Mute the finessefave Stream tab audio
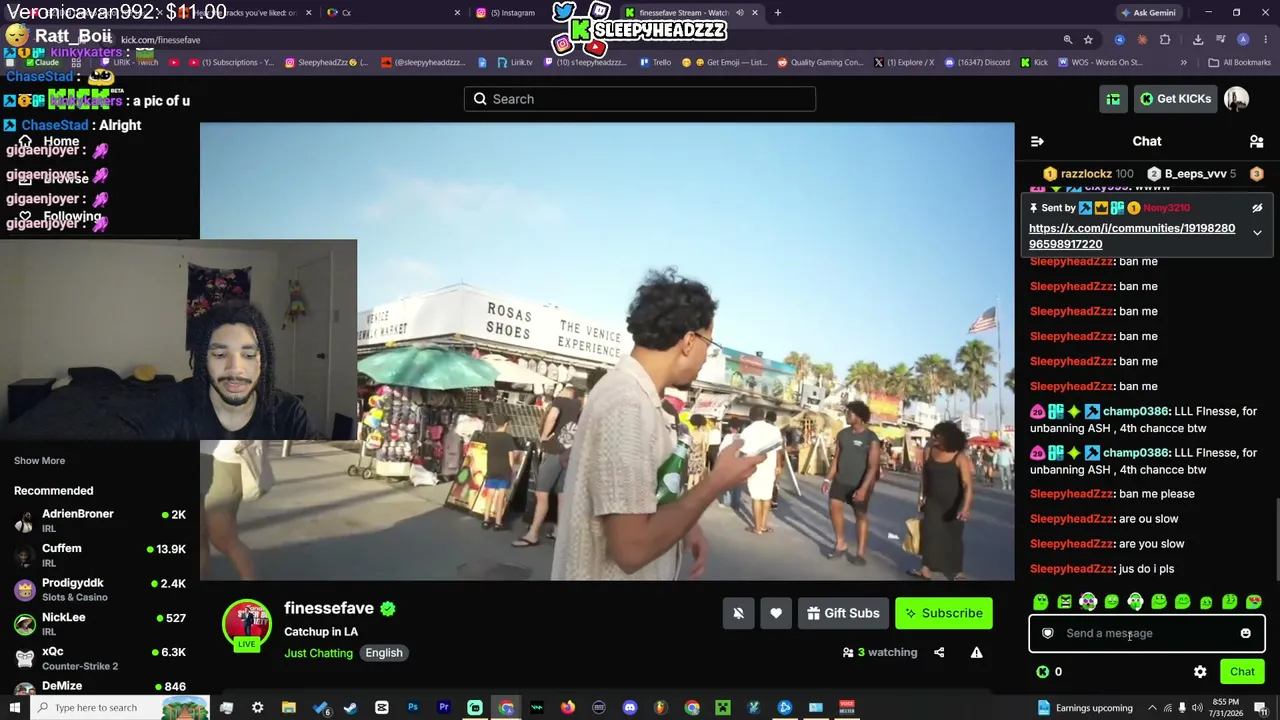This screenshot has height=720, width=1280. pos(740,13)
